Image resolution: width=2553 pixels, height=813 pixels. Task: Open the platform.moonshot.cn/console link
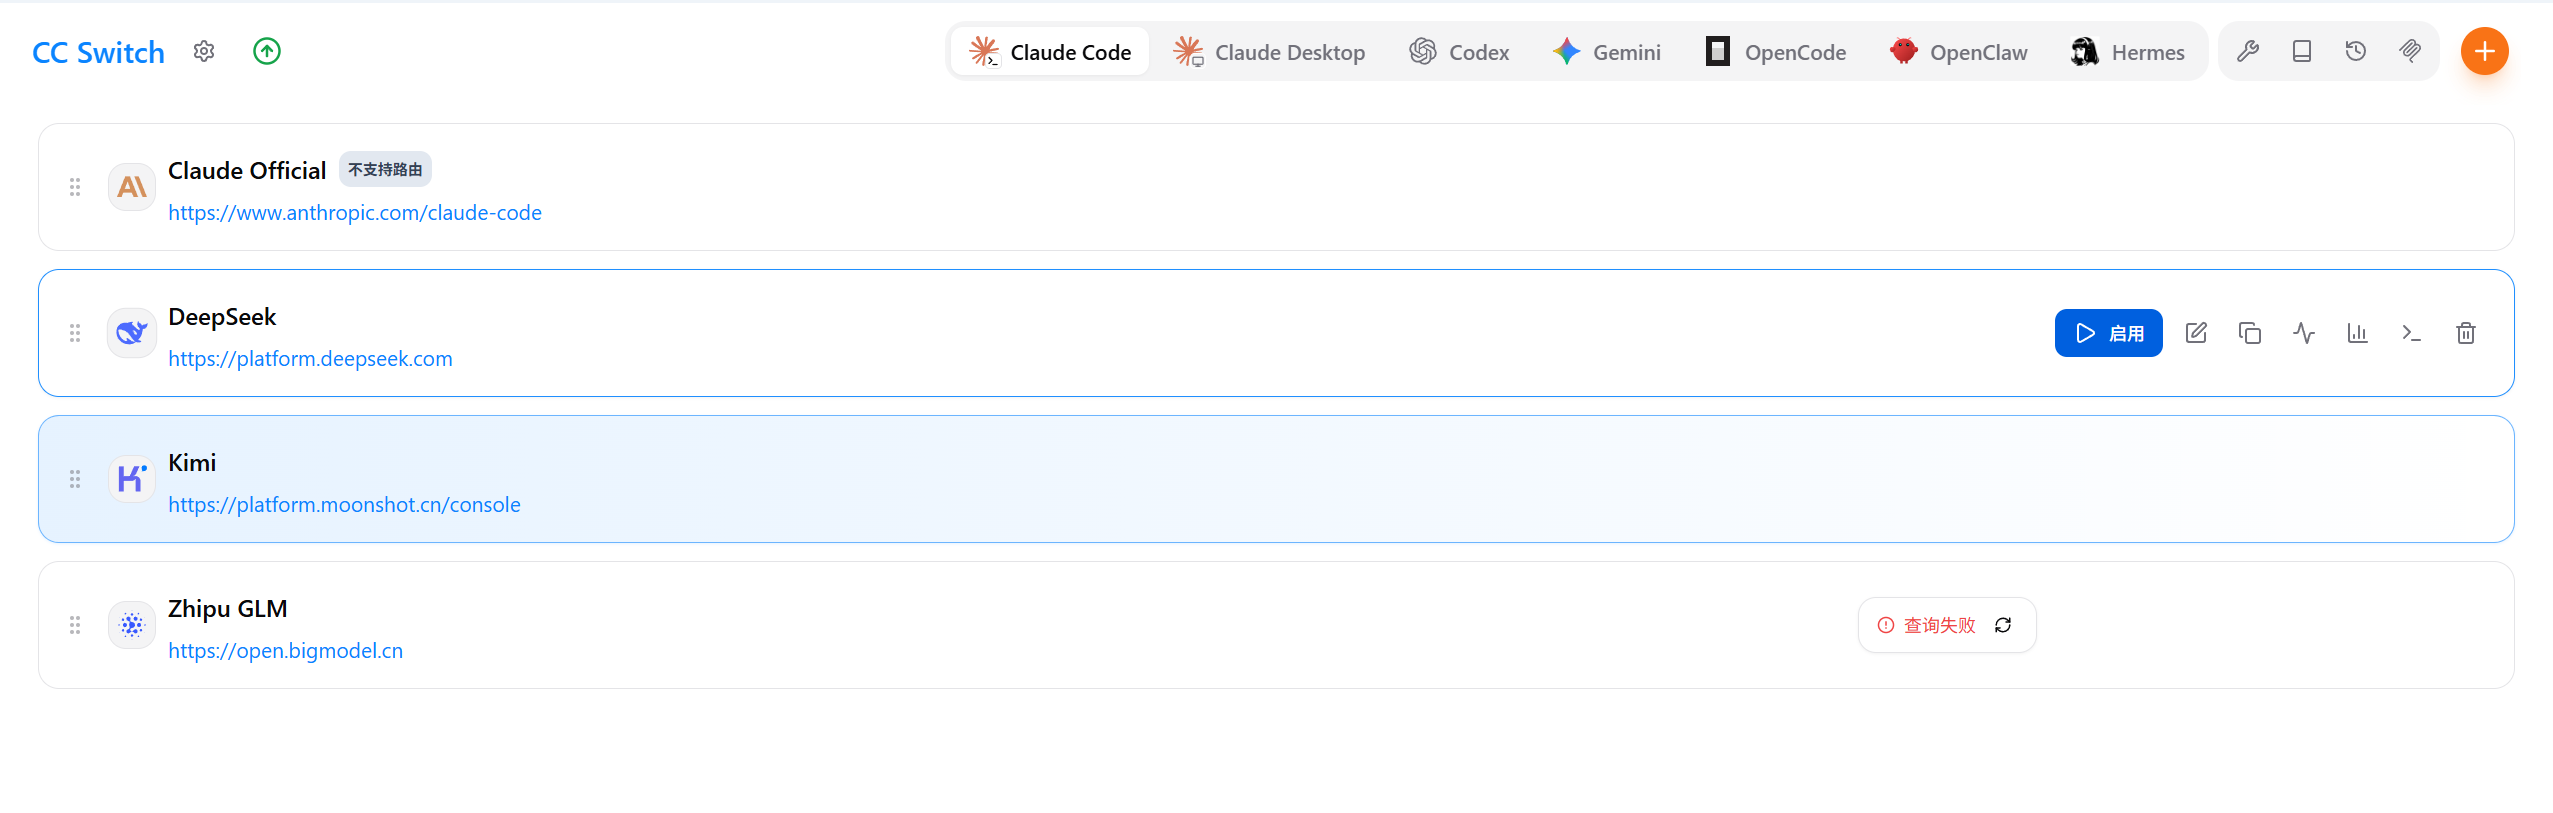[344, 505]
